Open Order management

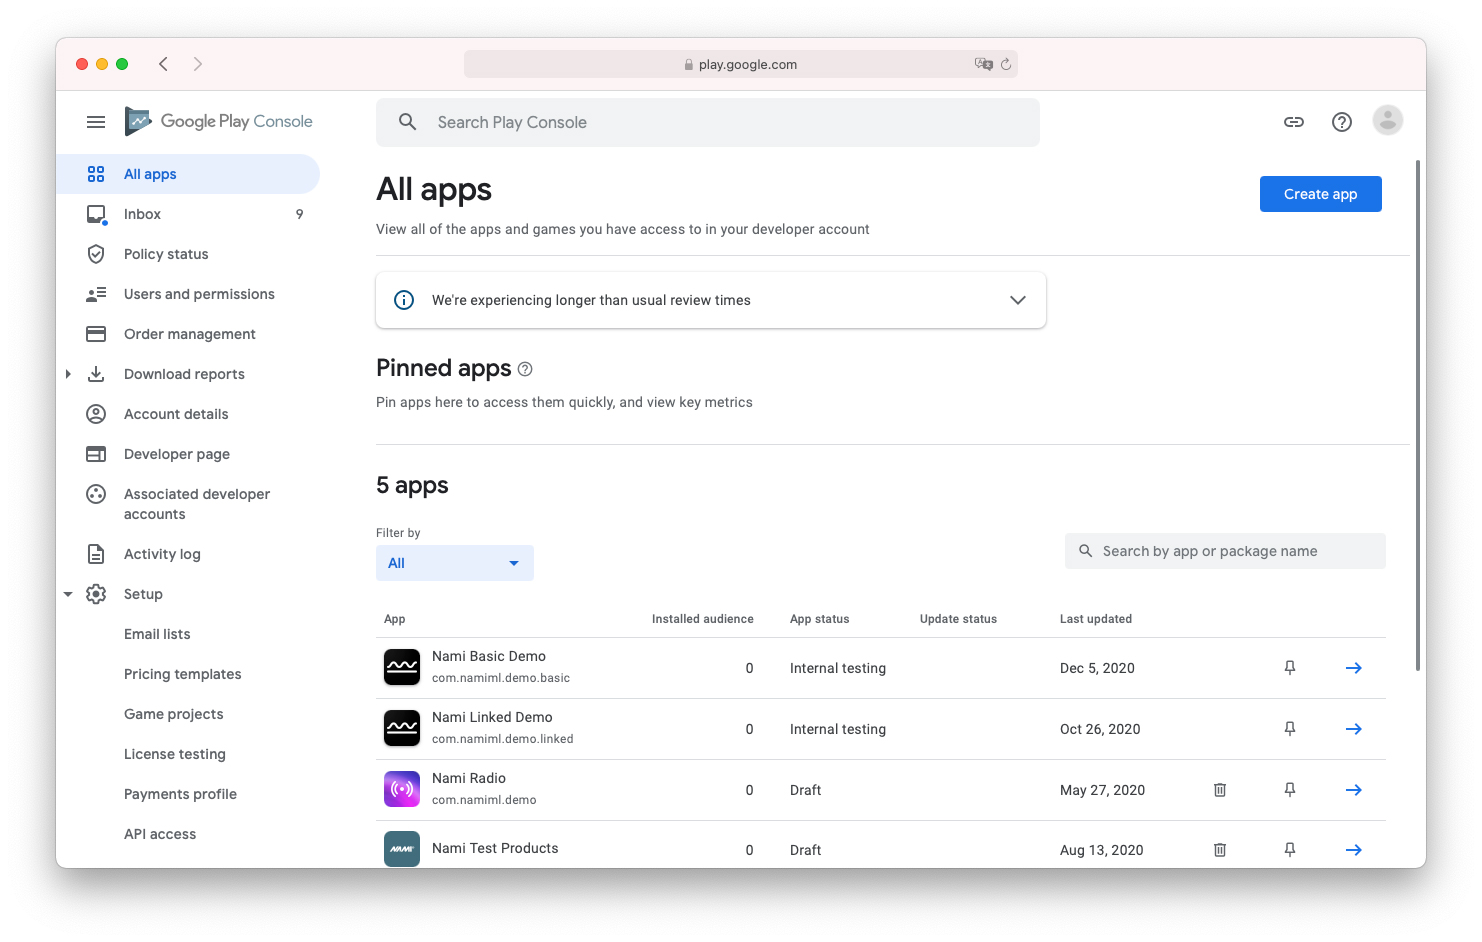click(x=188, y=334)
